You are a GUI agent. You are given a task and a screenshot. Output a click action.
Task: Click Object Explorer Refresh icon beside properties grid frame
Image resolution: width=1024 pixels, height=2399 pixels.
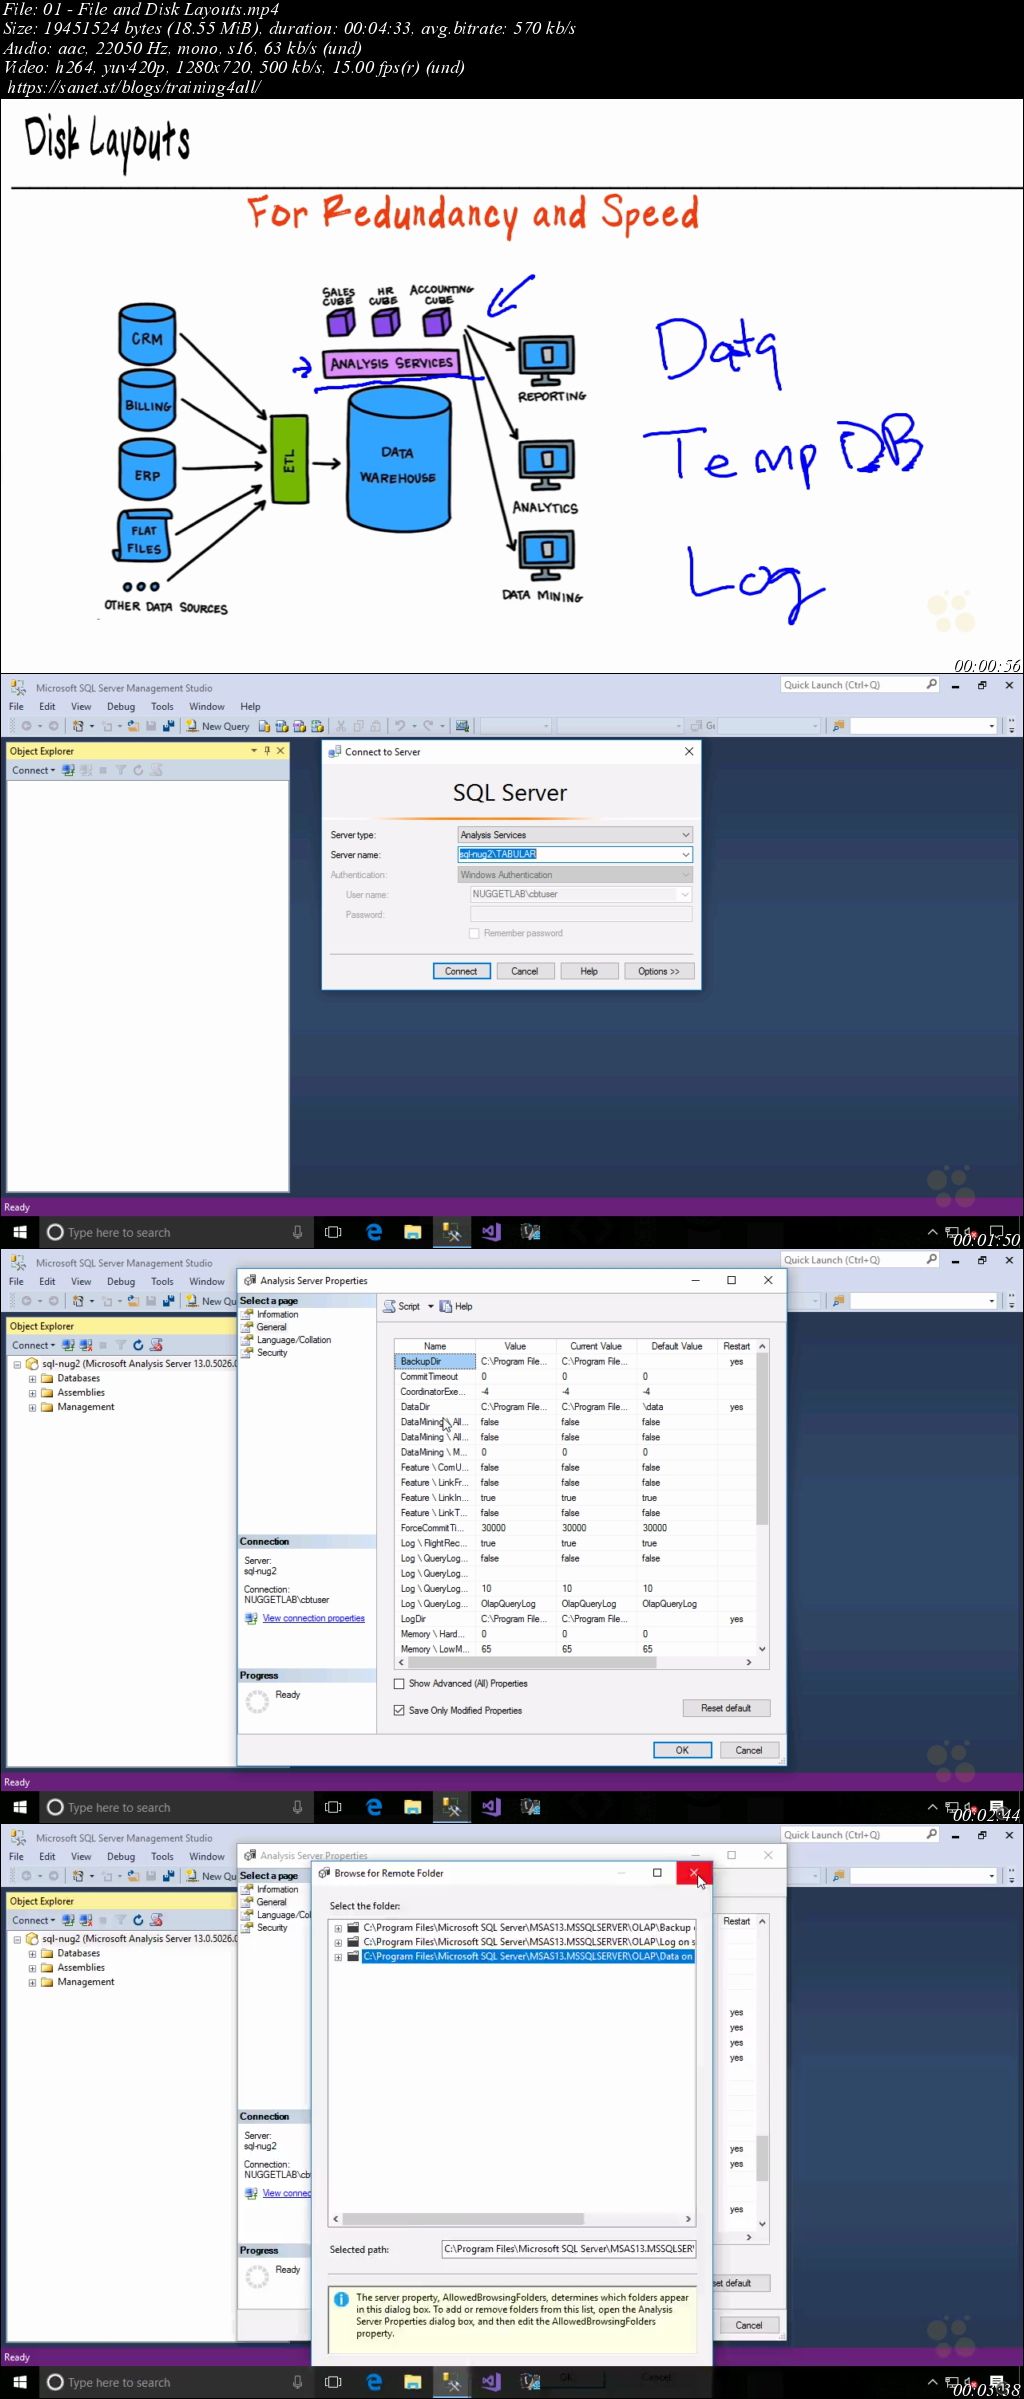tap(138, 1345)
